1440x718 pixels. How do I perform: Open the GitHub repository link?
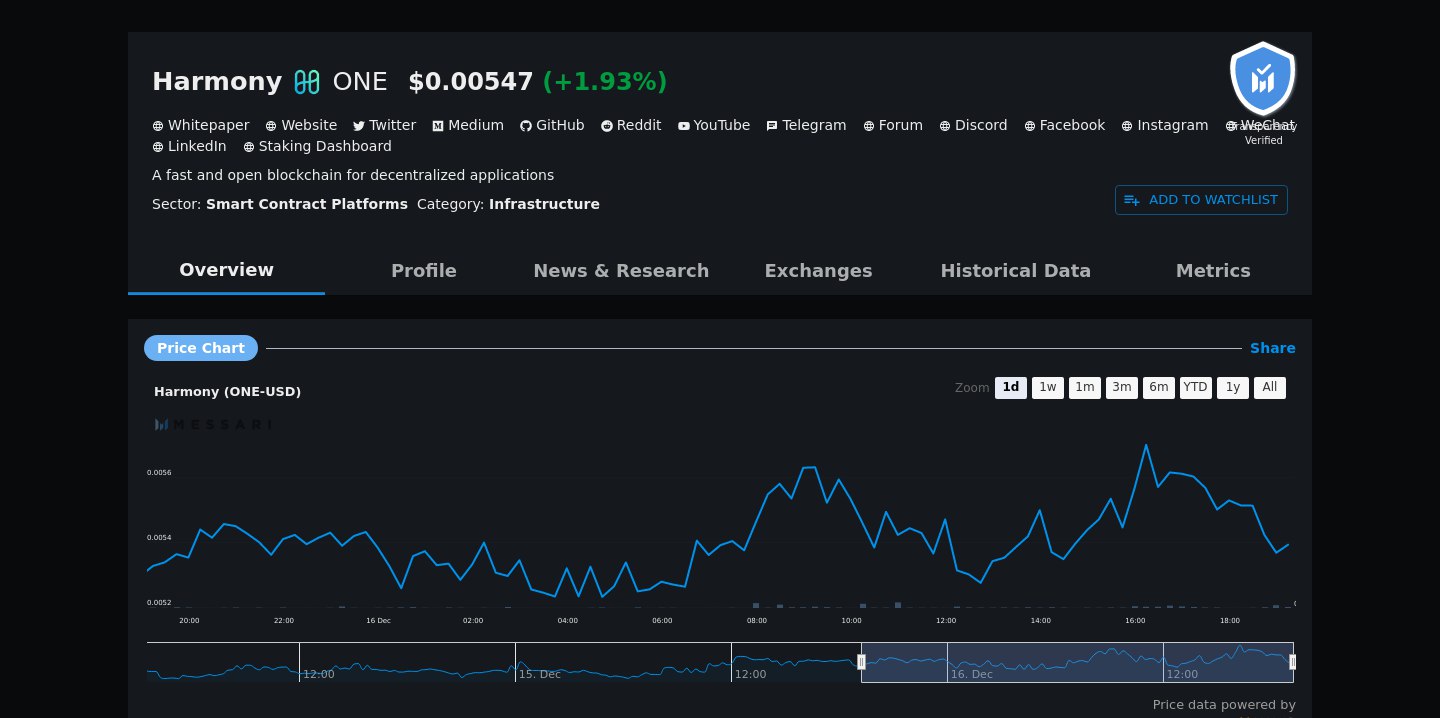point(552,126)
